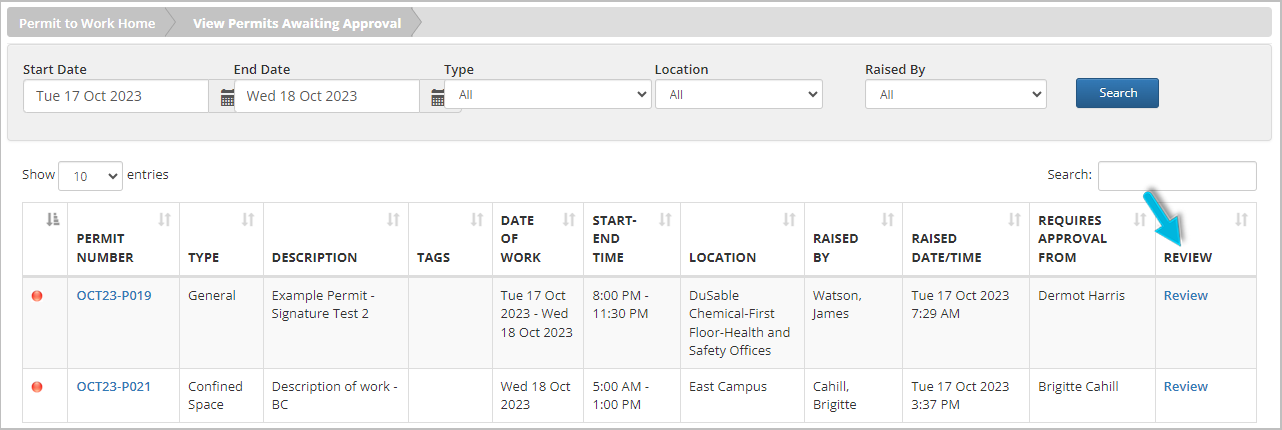Sort table by Raised By column arrows
Screen dimensions: 1282x430
coord(887,220)
